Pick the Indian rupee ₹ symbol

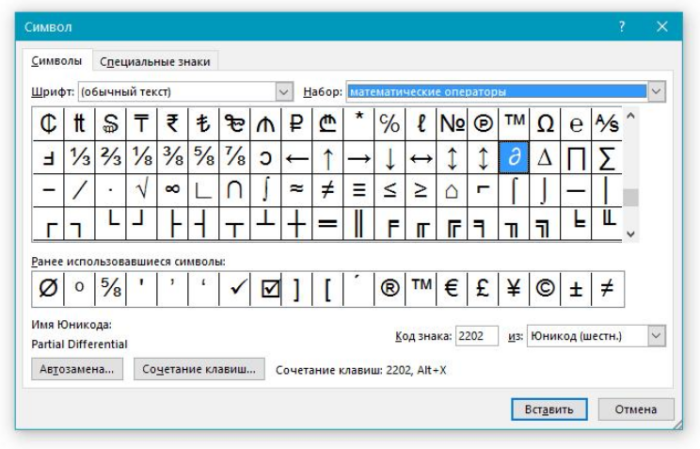[x=172, y=124]
